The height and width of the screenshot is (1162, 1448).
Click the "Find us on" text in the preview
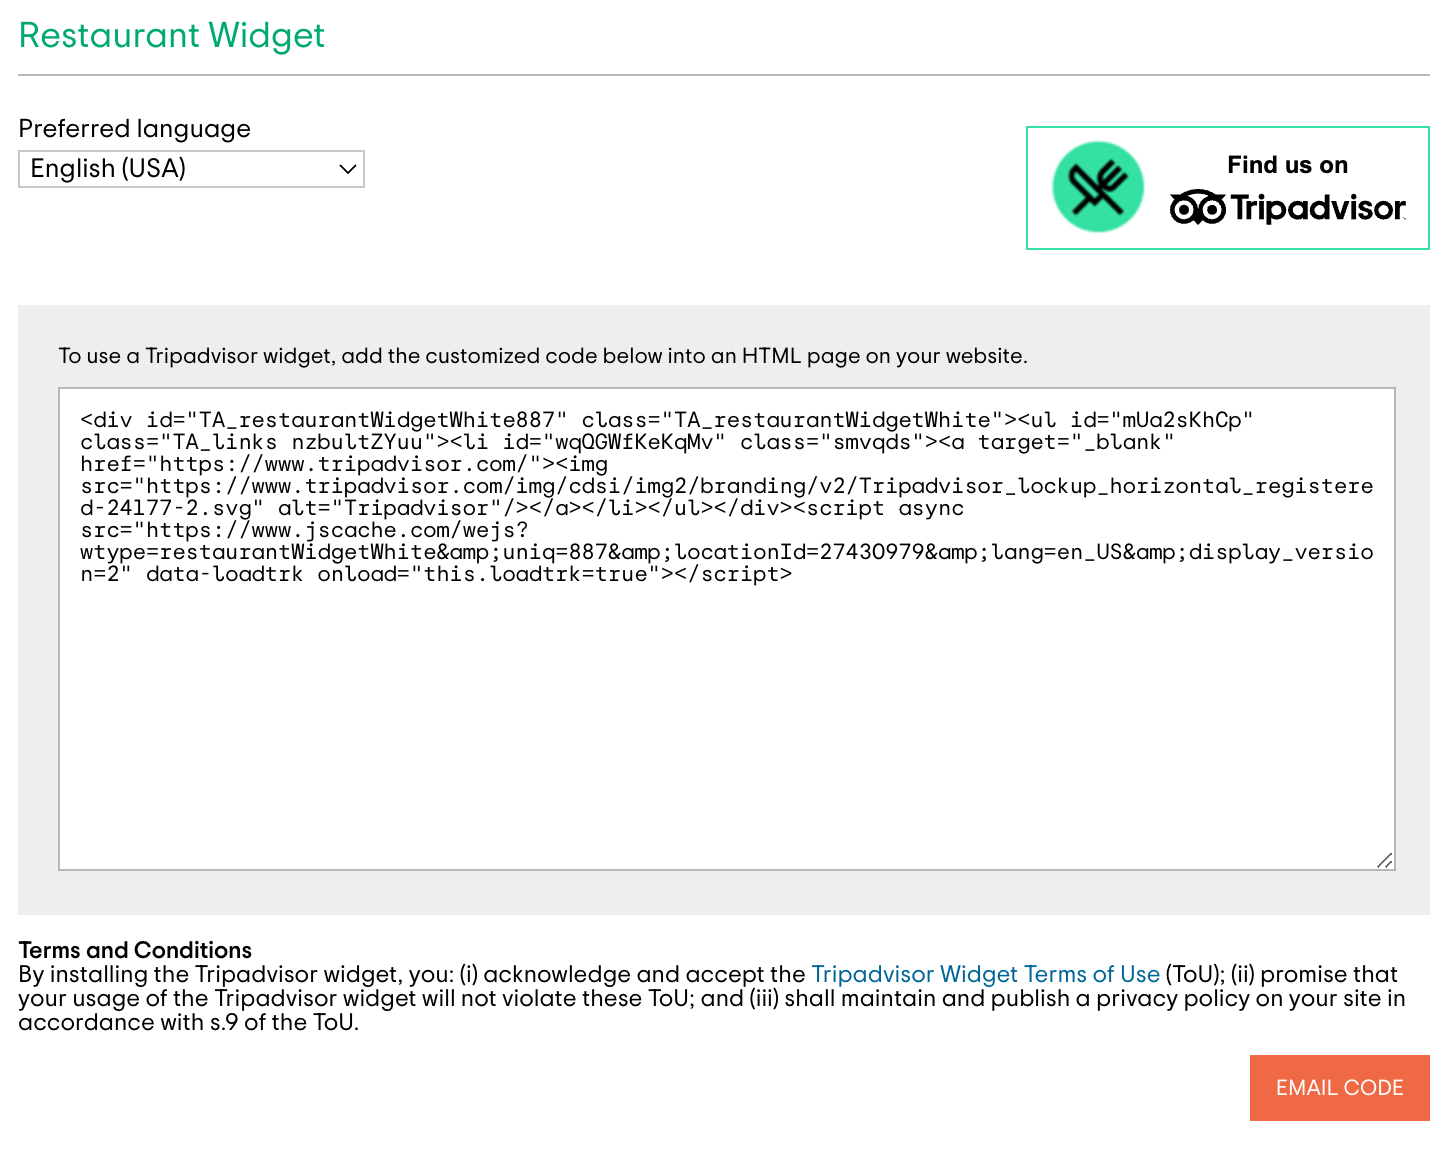pos(1287,165)
